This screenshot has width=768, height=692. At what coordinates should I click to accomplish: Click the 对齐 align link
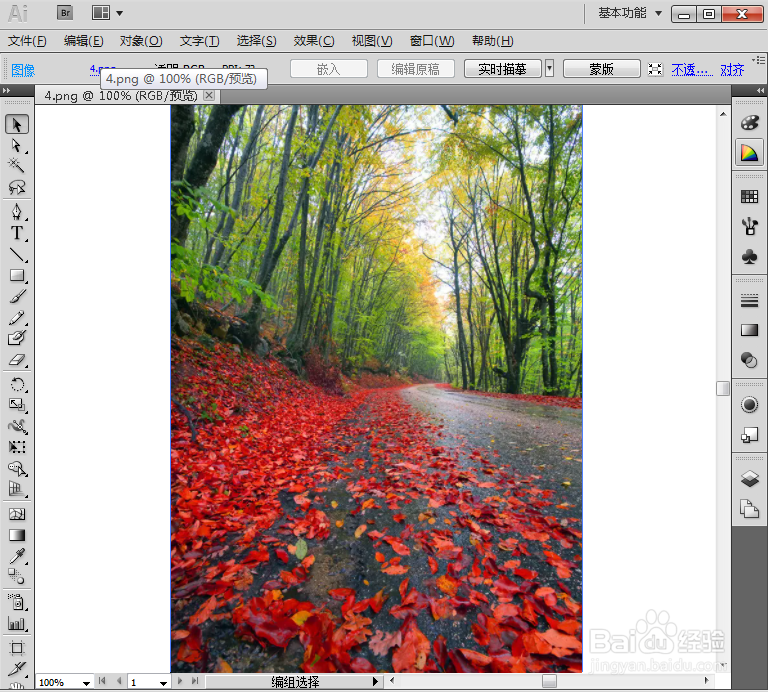(x=732, y=70)
